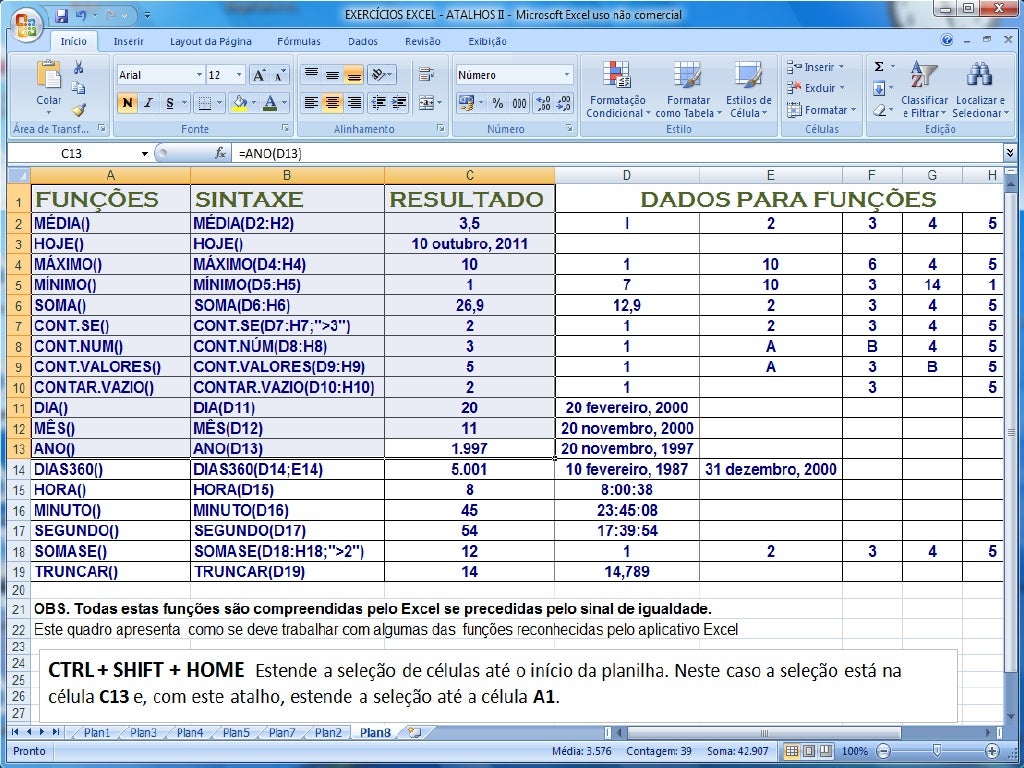Open sheet tab Plan5
Viewport: 1024px width, 768px height.
236,733
